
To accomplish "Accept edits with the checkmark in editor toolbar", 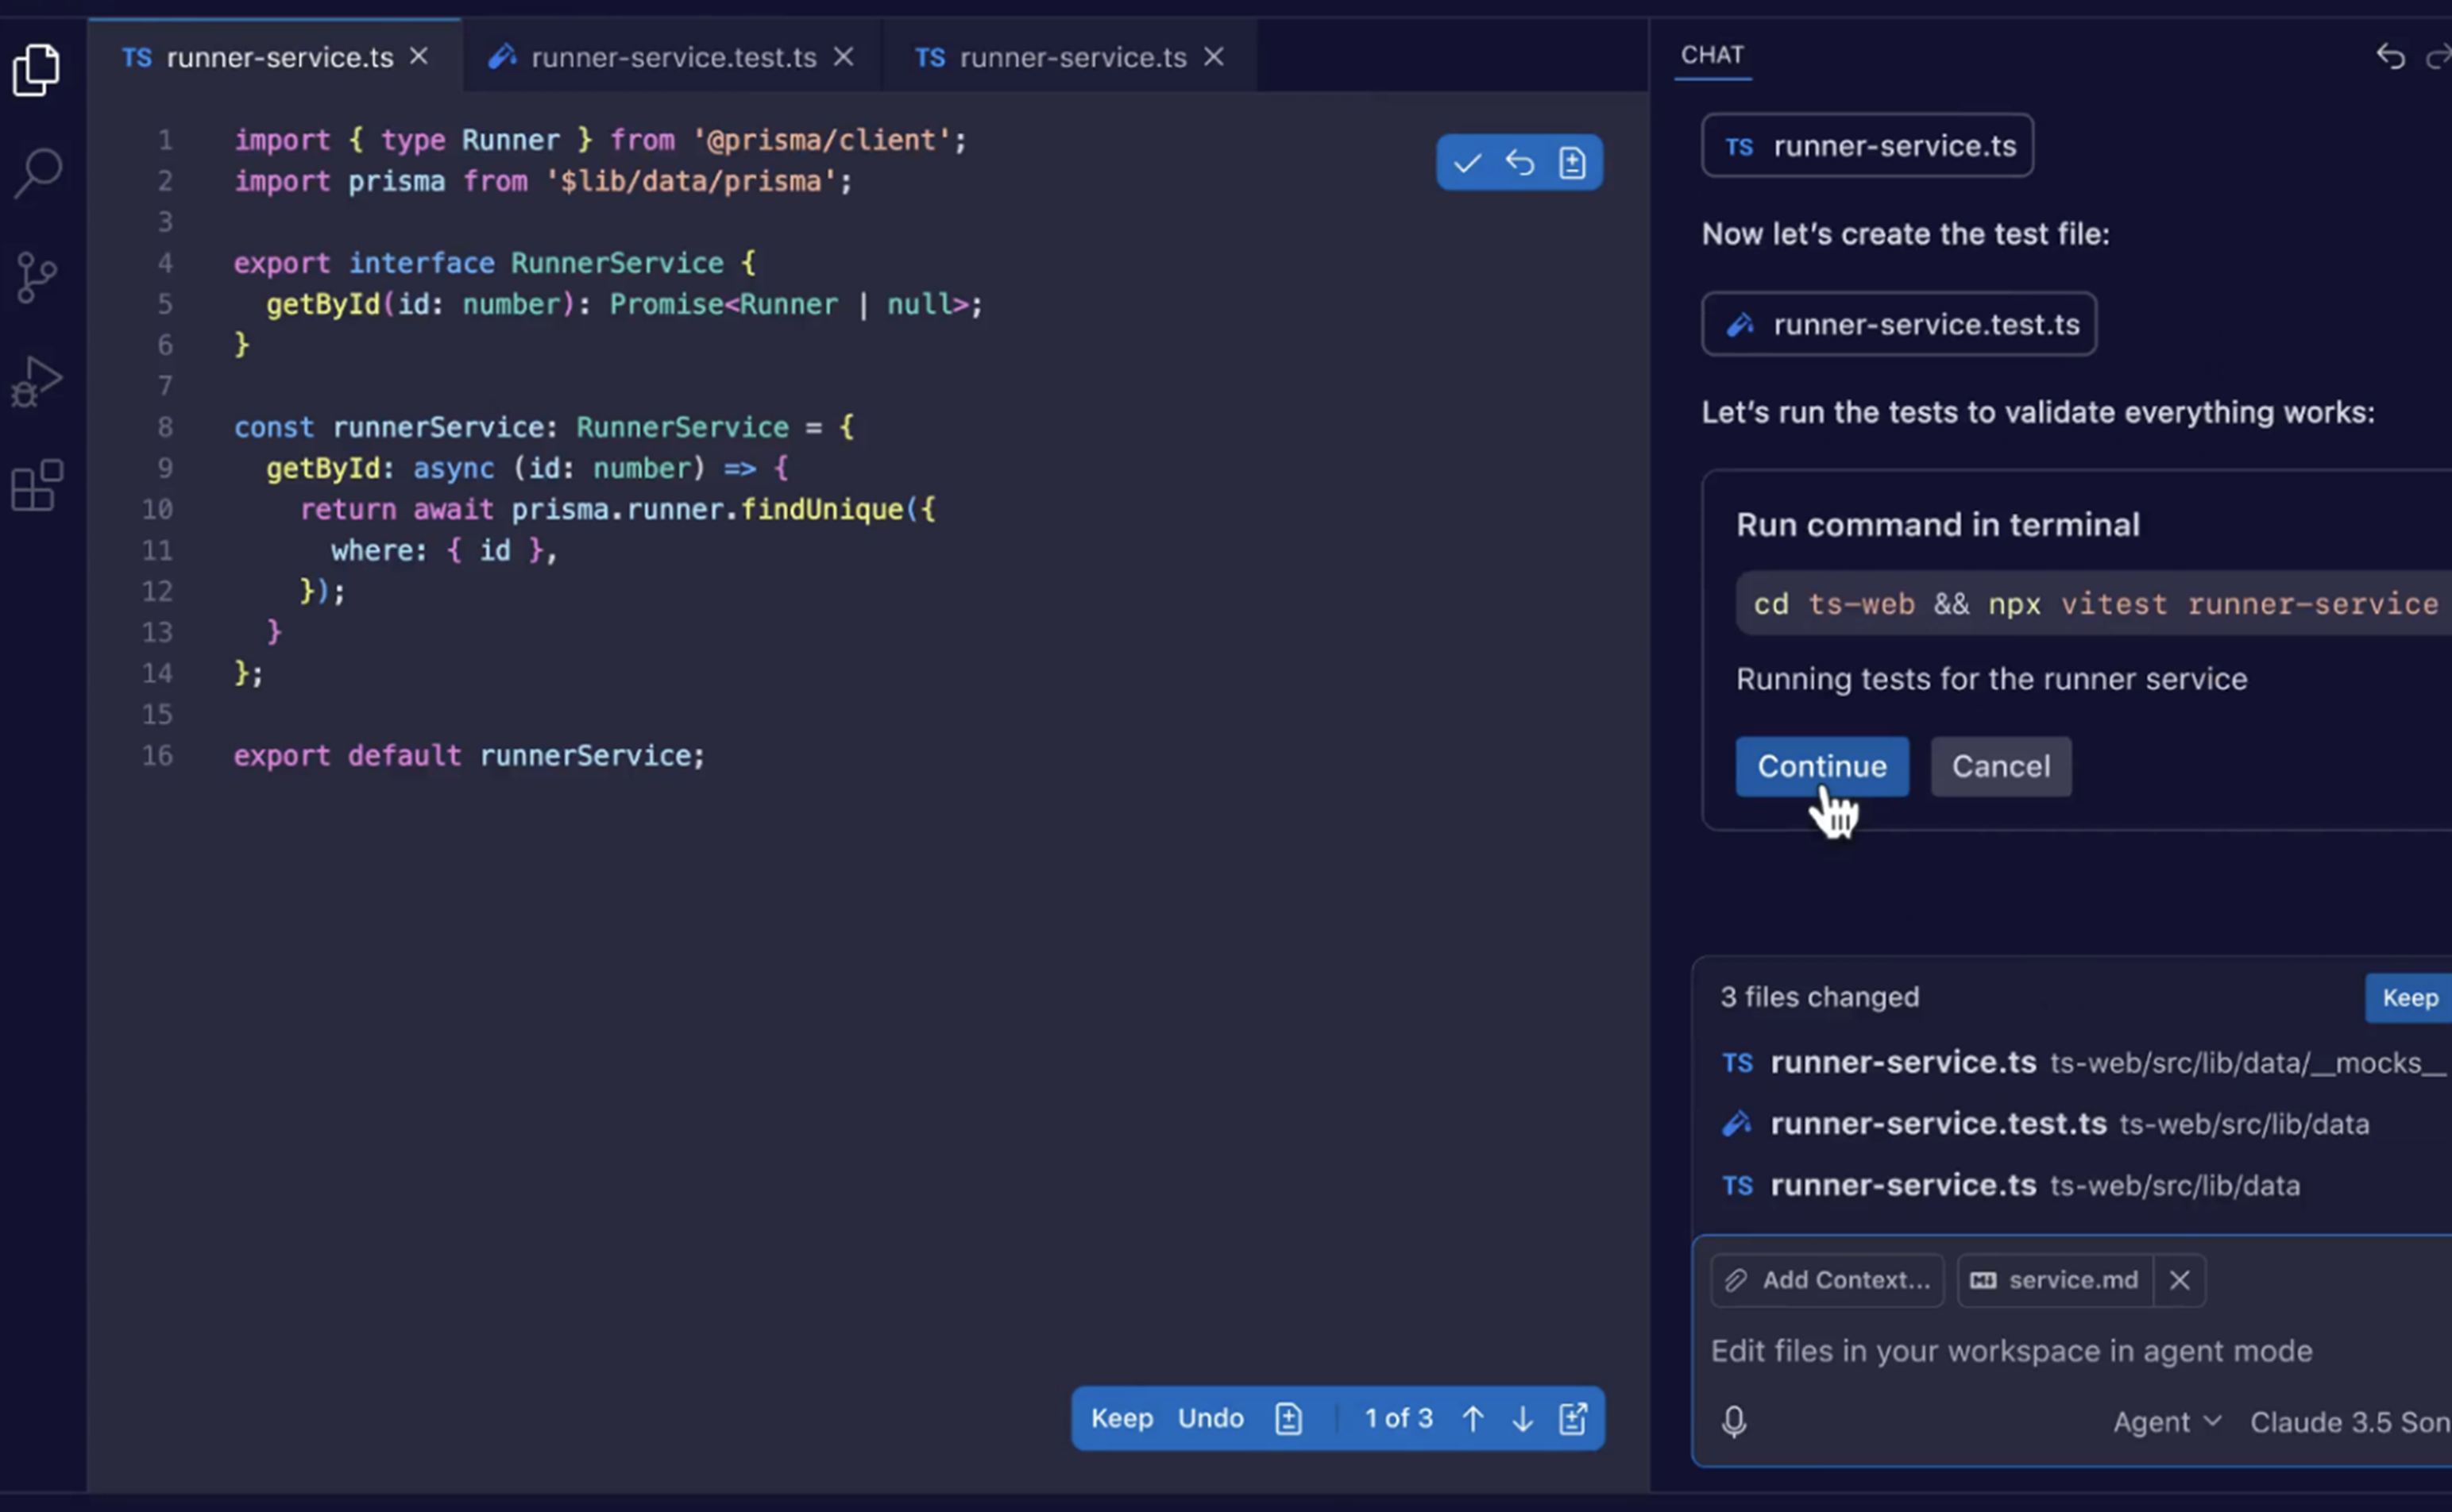I will [1466, 162].
